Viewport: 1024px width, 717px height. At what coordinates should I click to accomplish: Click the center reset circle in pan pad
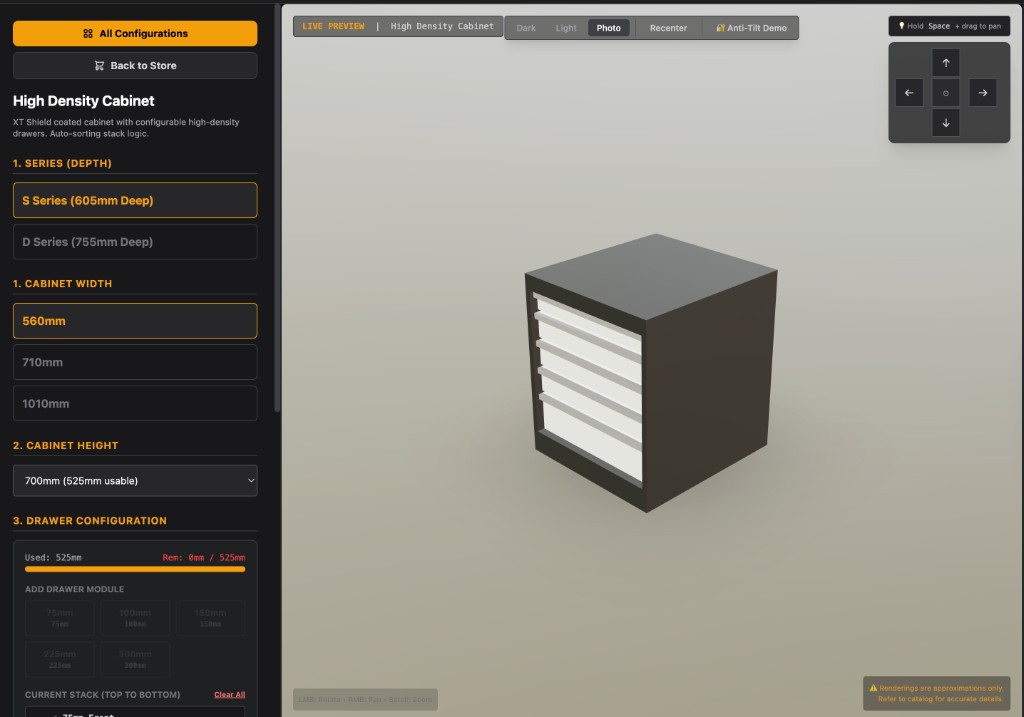pos(945,93)
